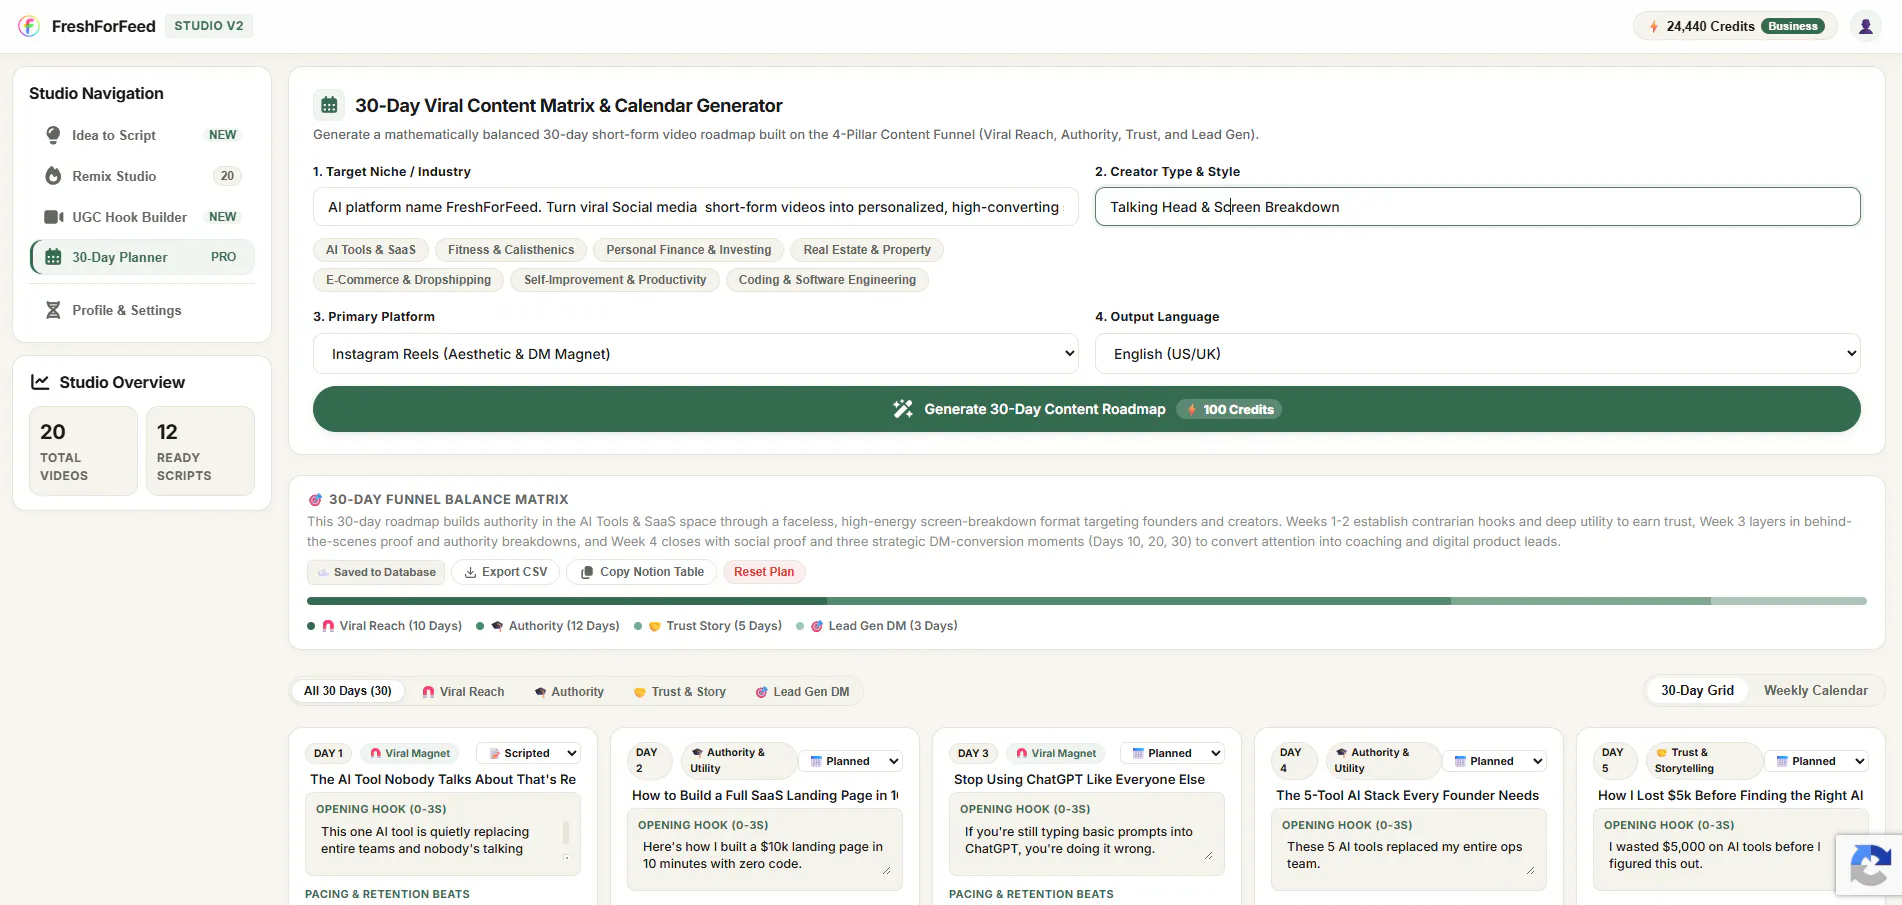1902x905 pixels.
Task: Click the graduation cap icon in Authority legend
Action: pyautogui.click(x=497, y=626)
